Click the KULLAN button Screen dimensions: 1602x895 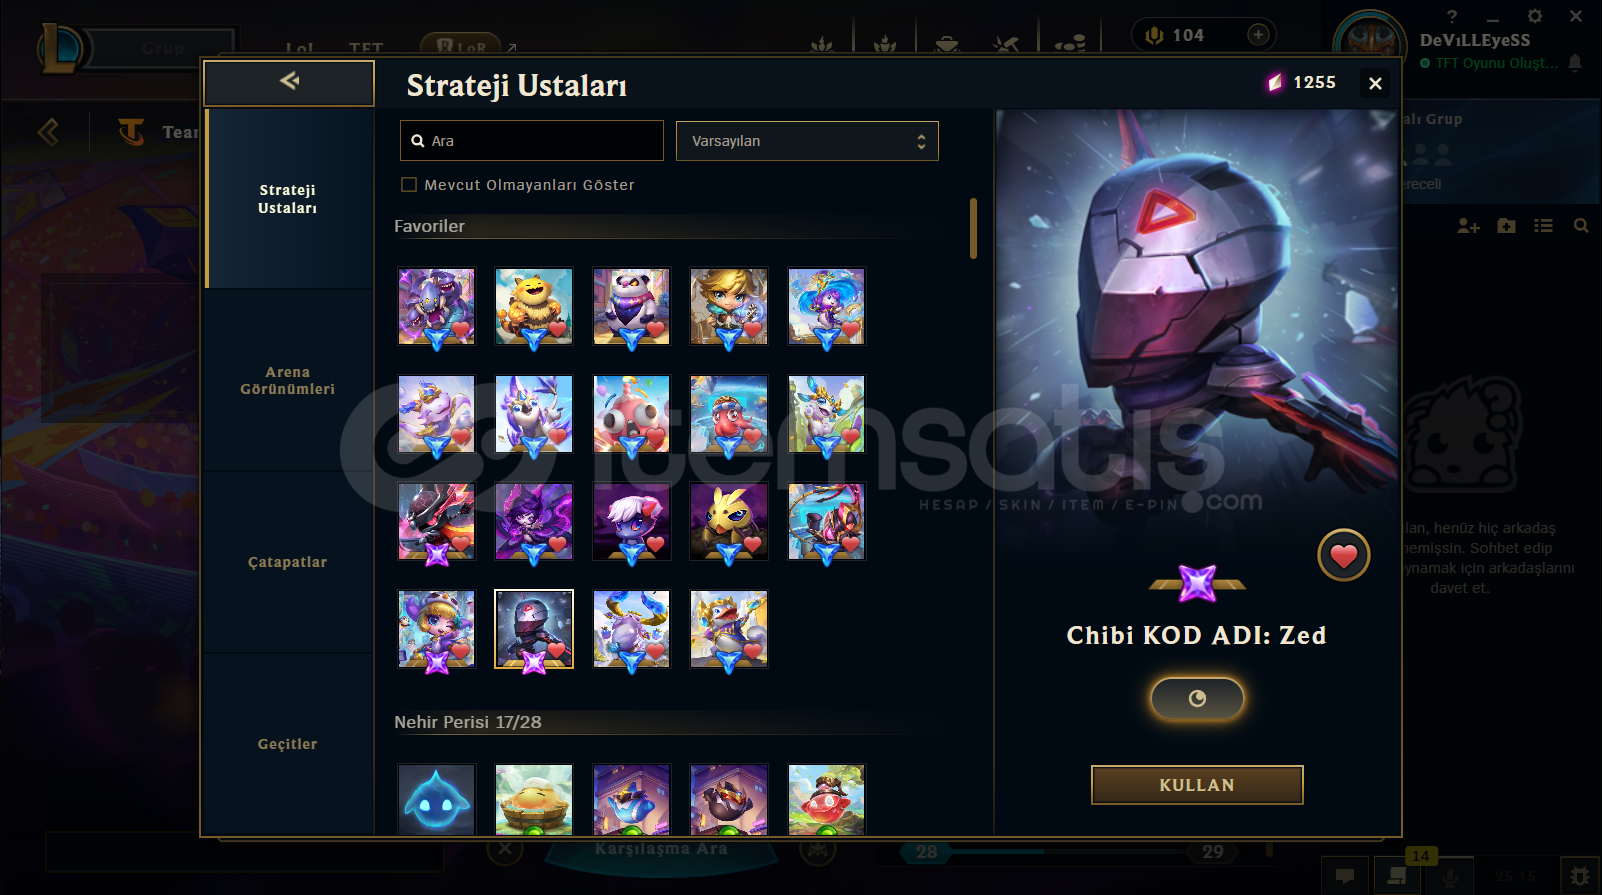[x=1197, y=785]
